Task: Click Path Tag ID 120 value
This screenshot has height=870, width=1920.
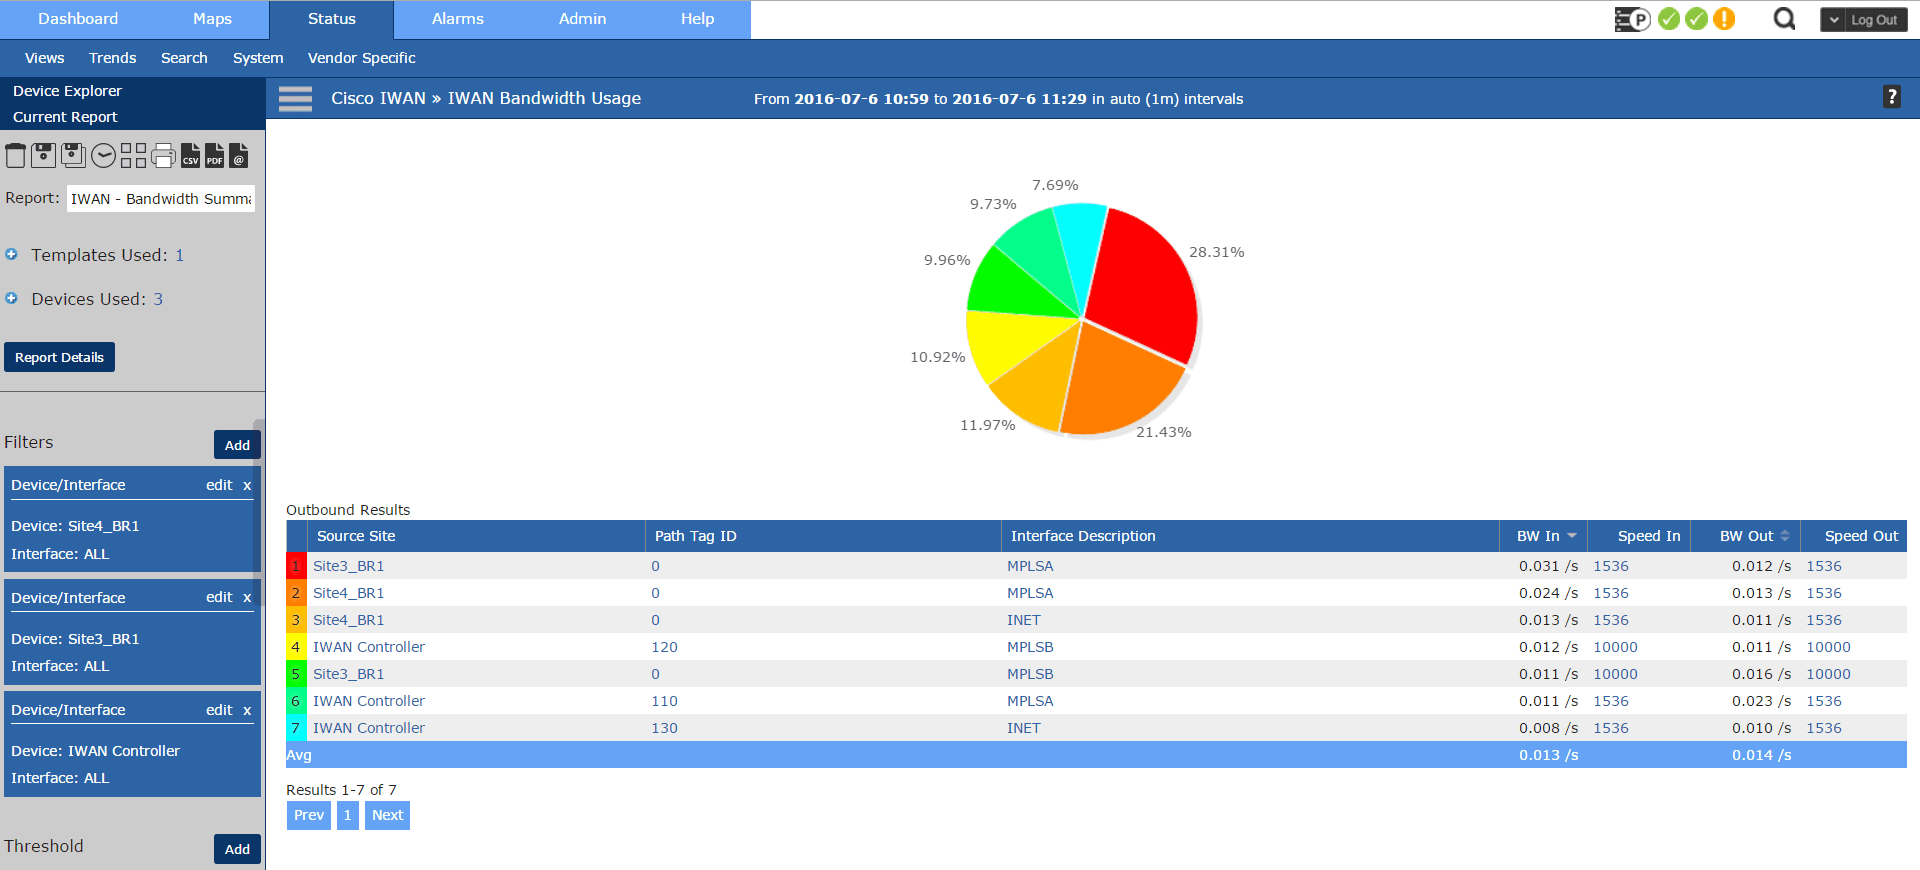Action: tap(664, 647)
